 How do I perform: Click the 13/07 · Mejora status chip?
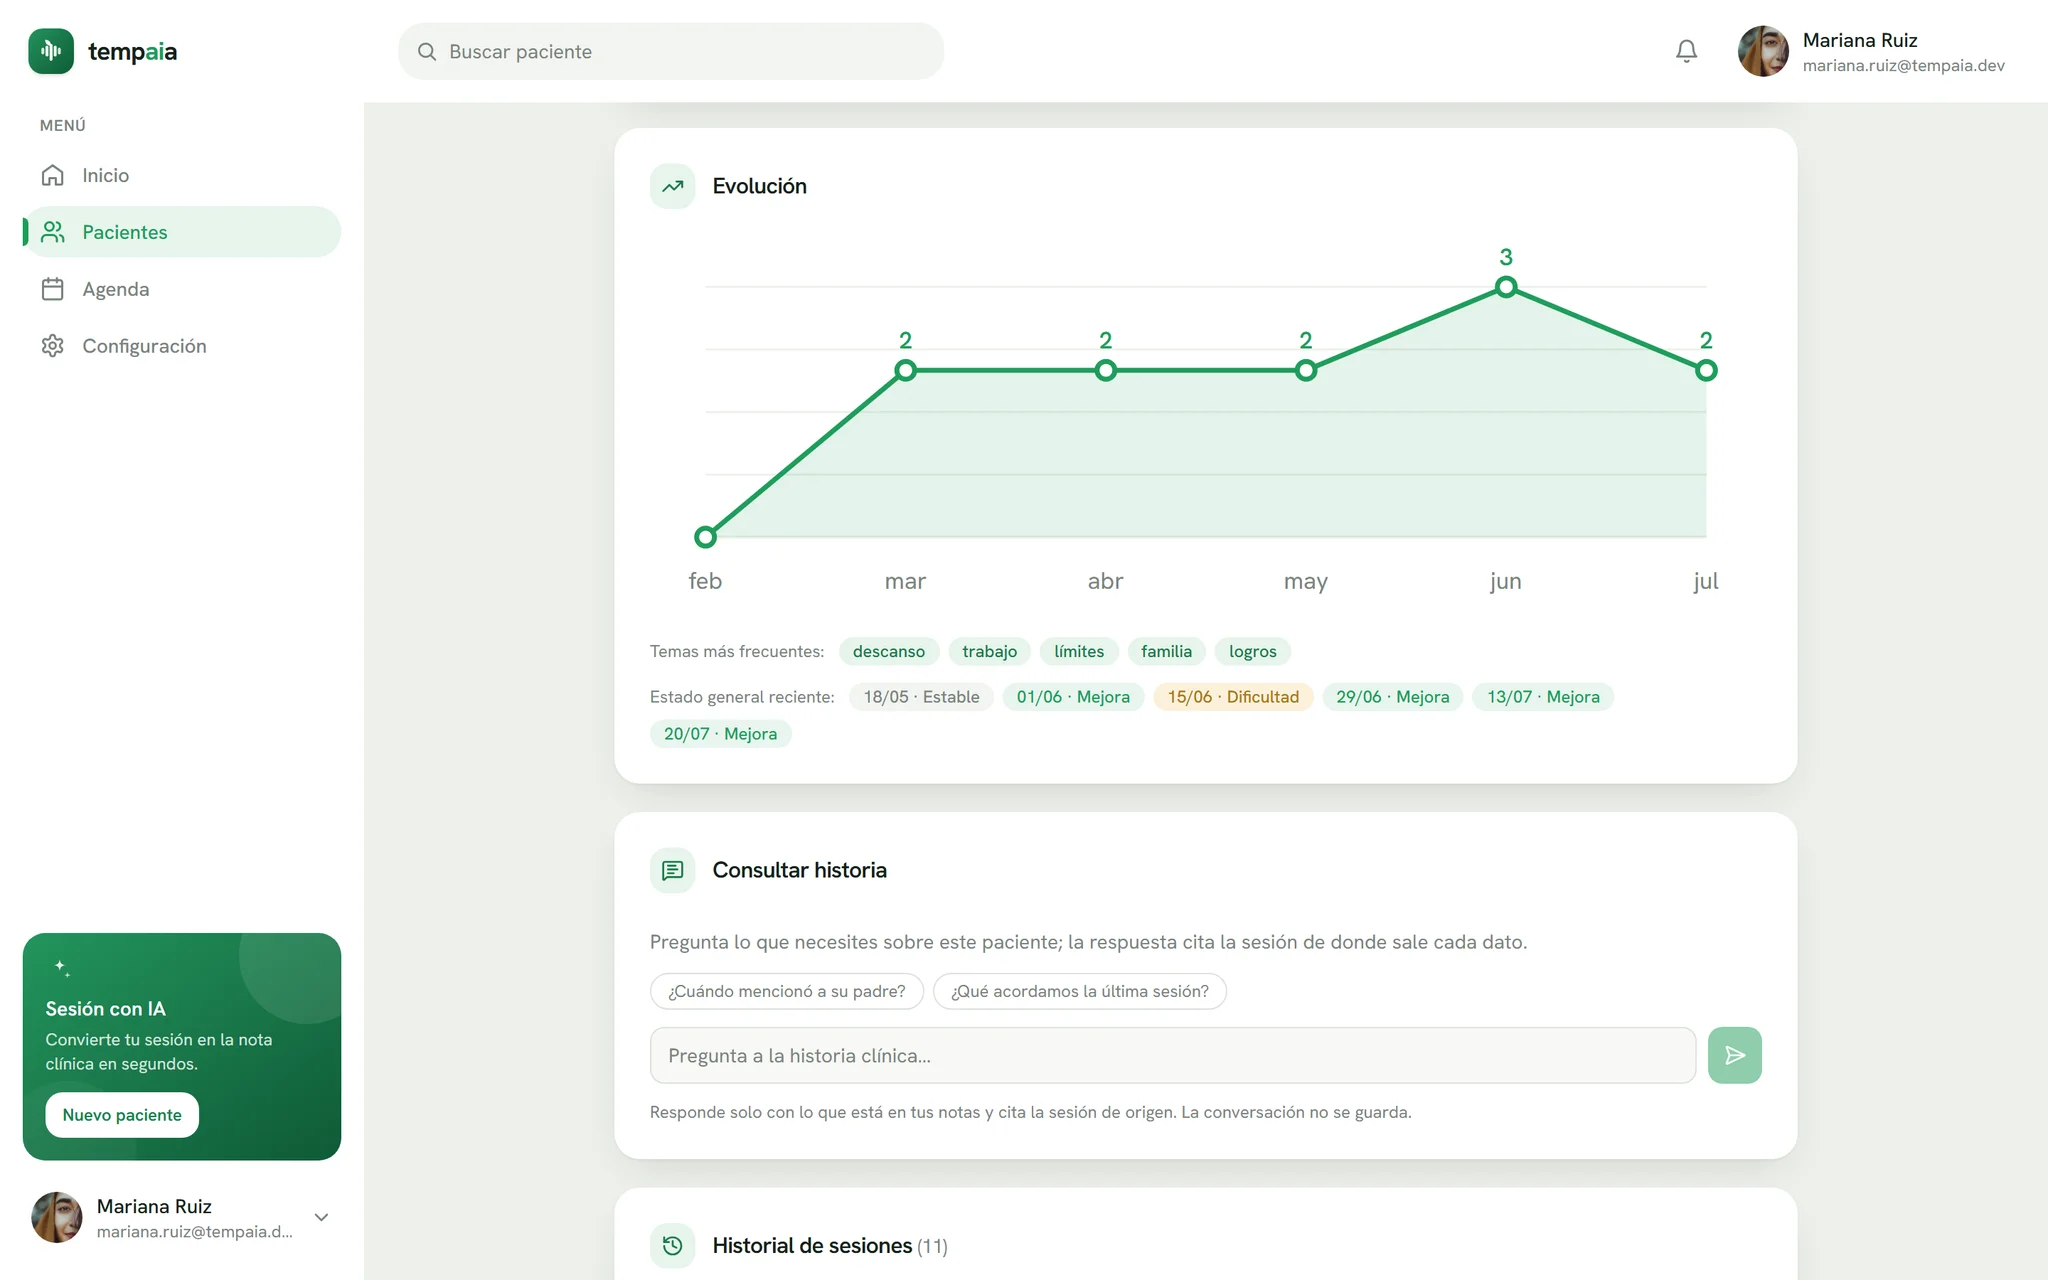click(1543, 697)
